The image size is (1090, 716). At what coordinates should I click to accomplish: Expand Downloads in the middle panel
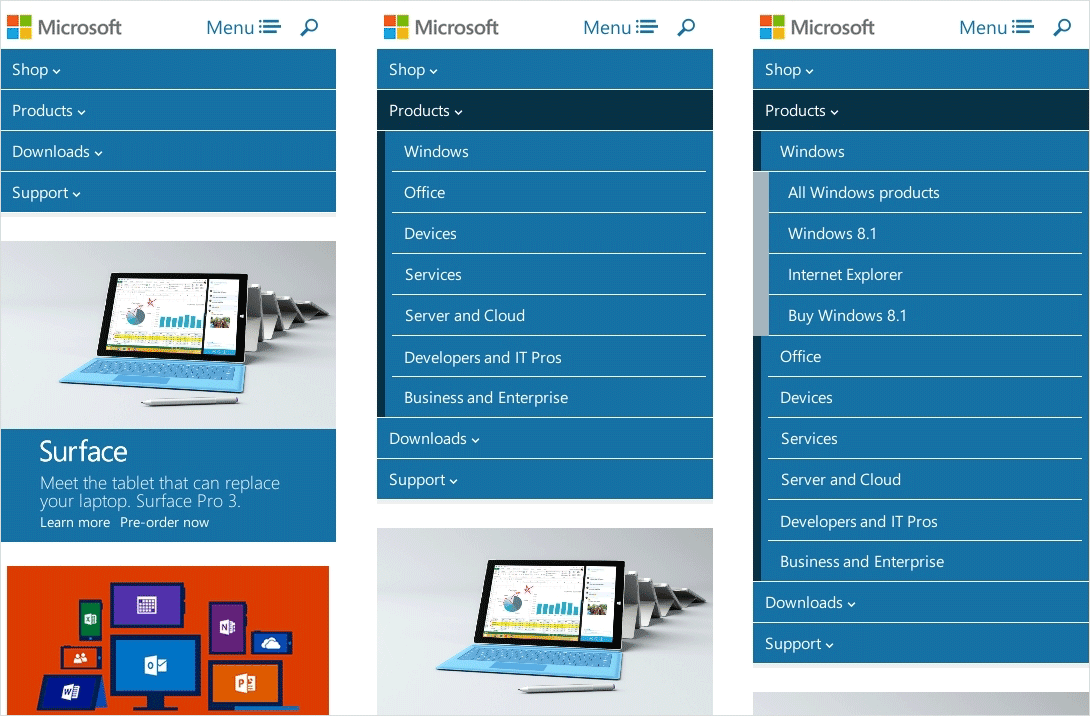click(x=545, y=439)
